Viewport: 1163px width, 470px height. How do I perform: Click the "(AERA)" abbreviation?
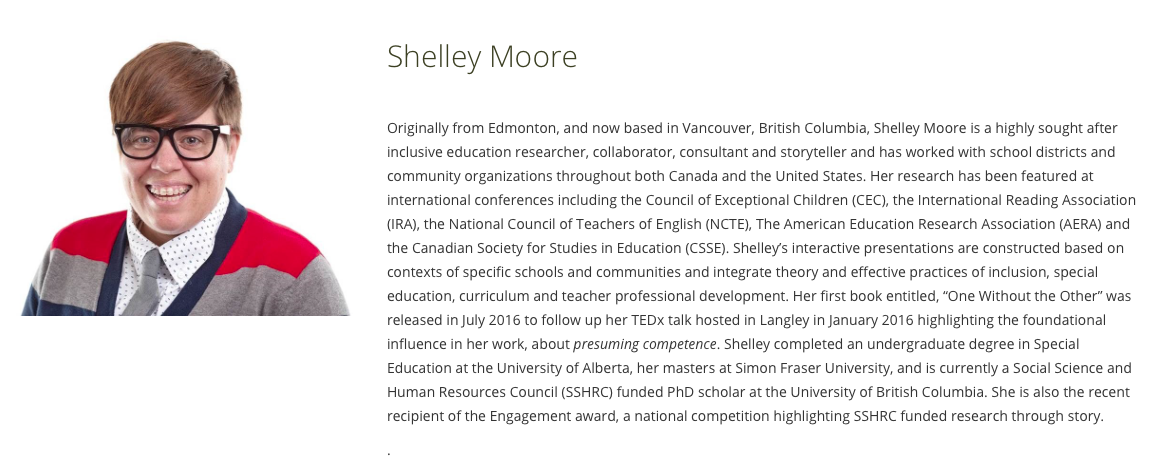coord(1069,224)
